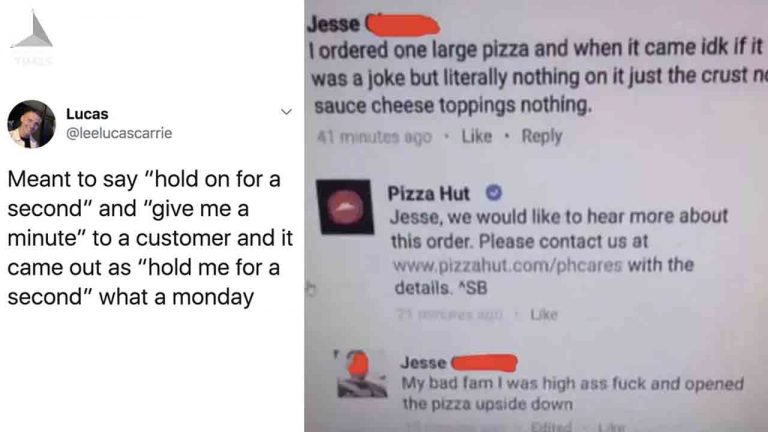The height and width of the screenshot is (432, 768).
Task: Open the @leelucascarrie handle
Action: click(119, 133)
